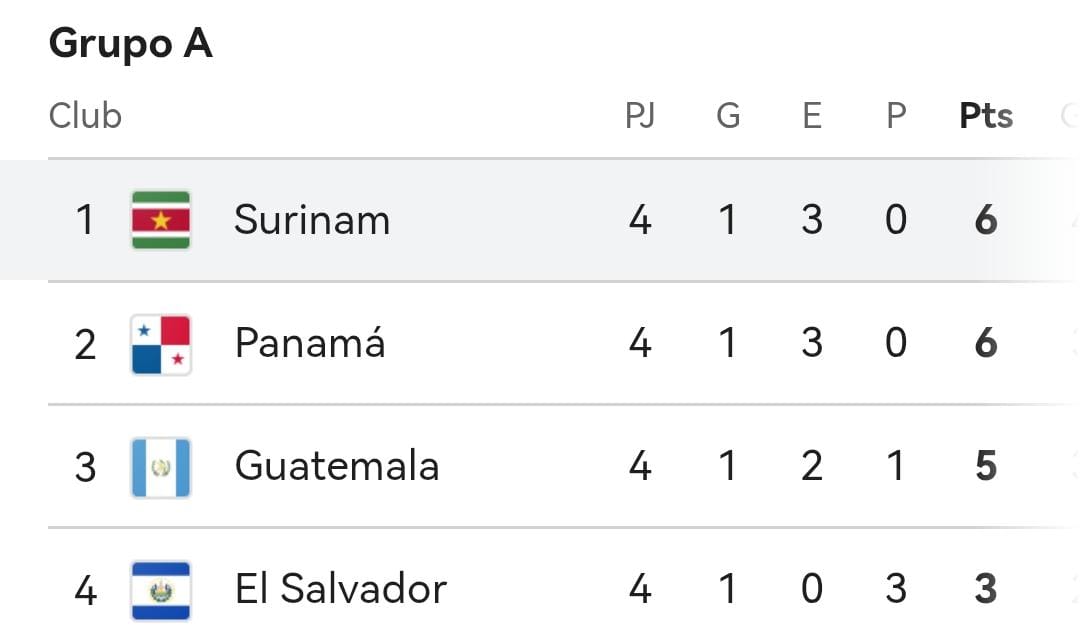Click the Grupo A heading

click(x=130, y=44)
